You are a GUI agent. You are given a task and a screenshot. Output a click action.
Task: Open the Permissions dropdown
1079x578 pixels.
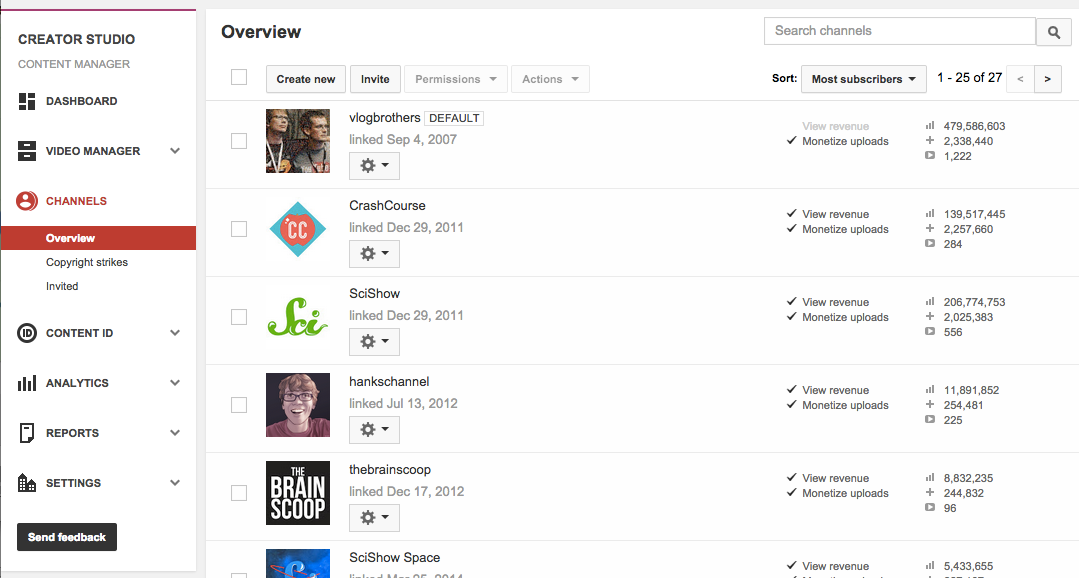[456, 79]
